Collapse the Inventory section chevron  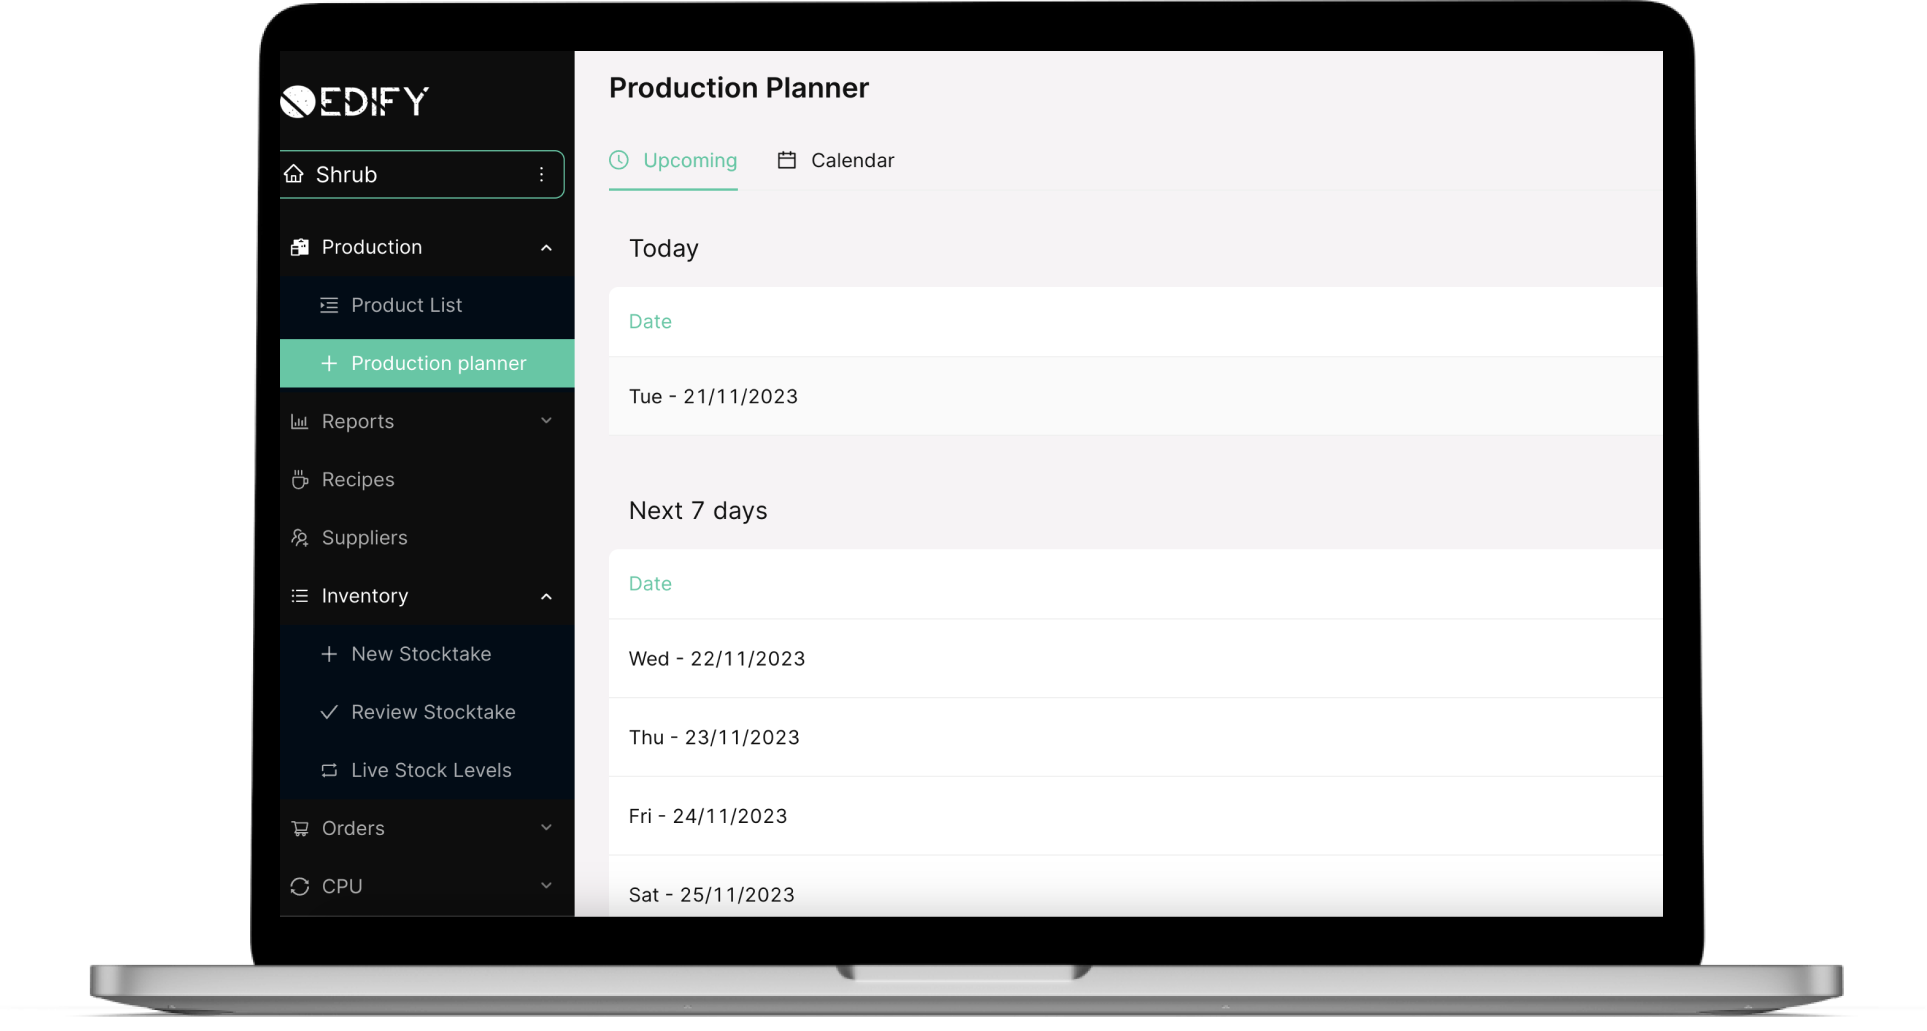tap(546, 597)
